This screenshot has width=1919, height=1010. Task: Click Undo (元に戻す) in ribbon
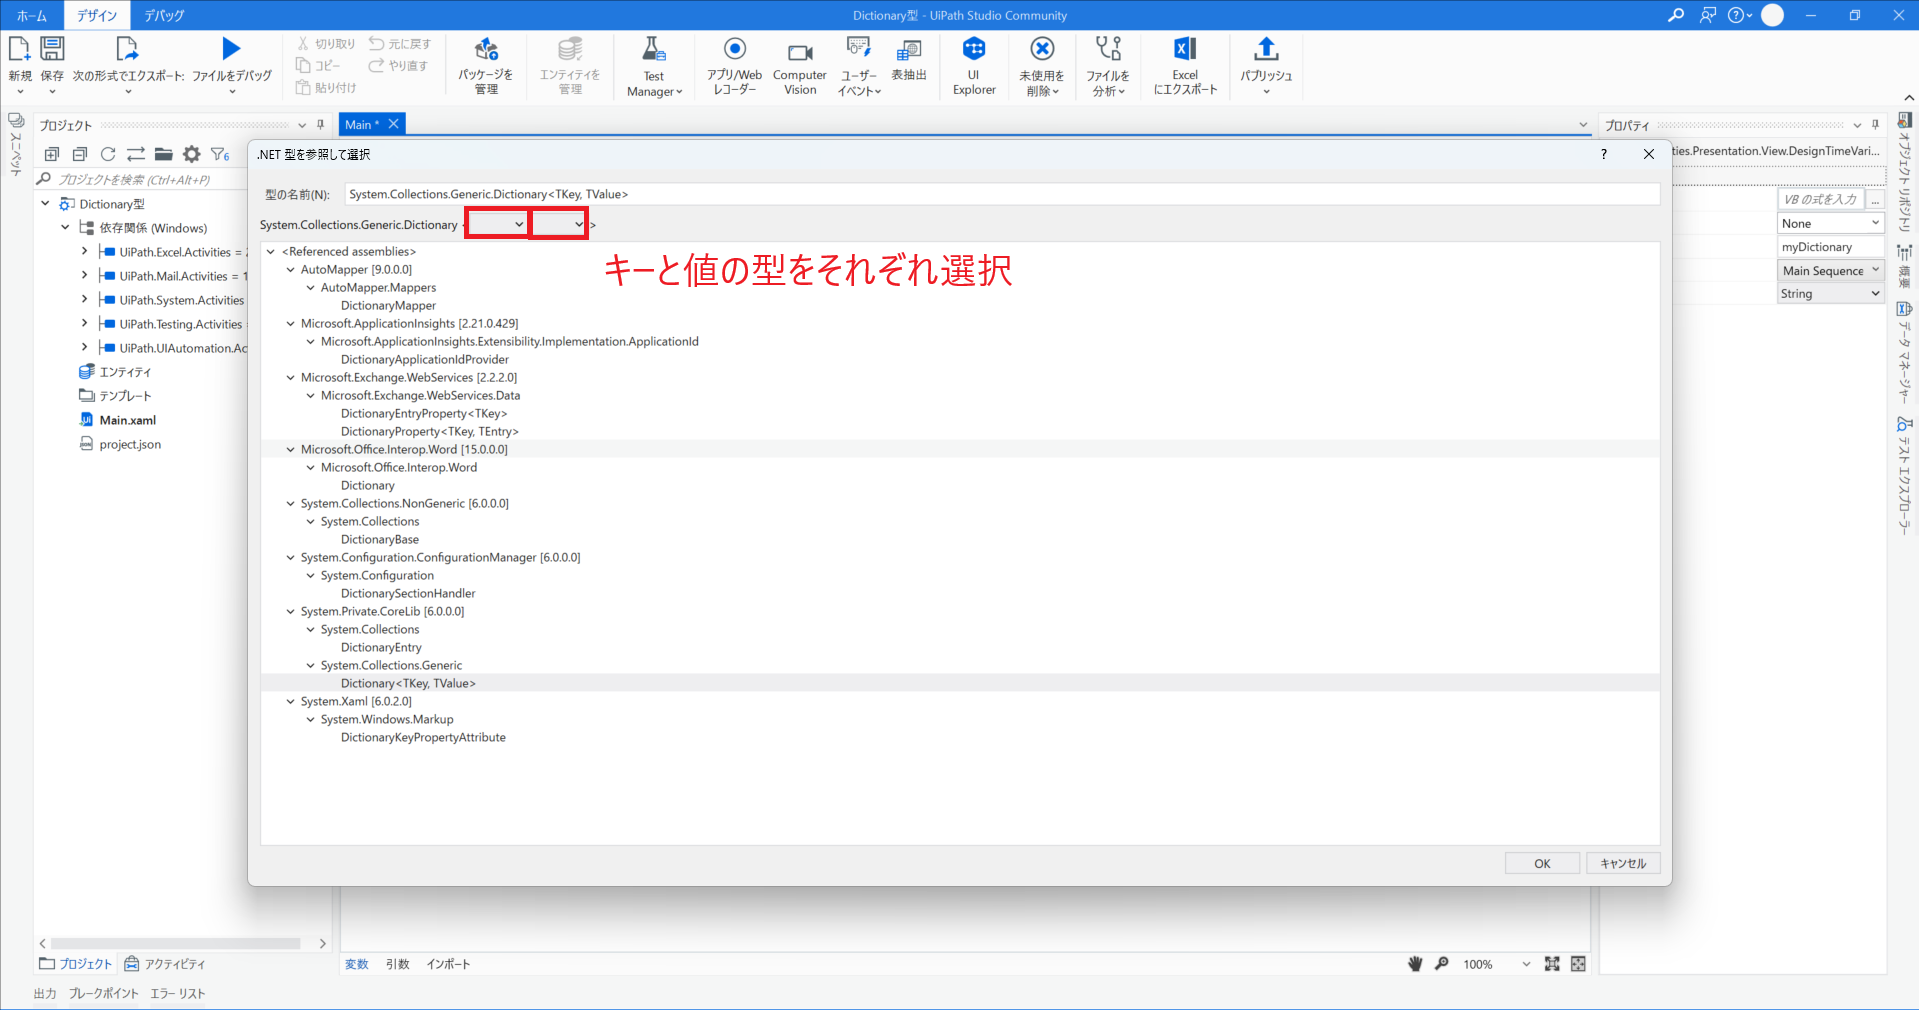click(x=400, y=44)
